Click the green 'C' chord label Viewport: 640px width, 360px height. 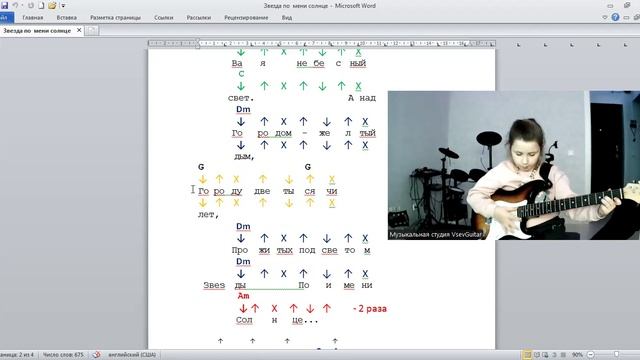(241, 74)
